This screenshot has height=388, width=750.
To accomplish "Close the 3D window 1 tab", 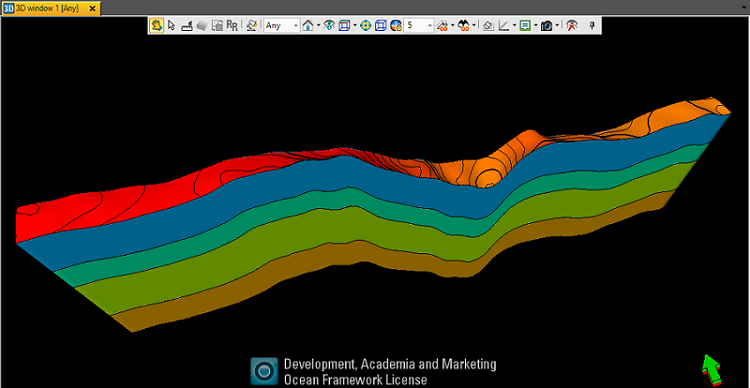I will [93, 9].
